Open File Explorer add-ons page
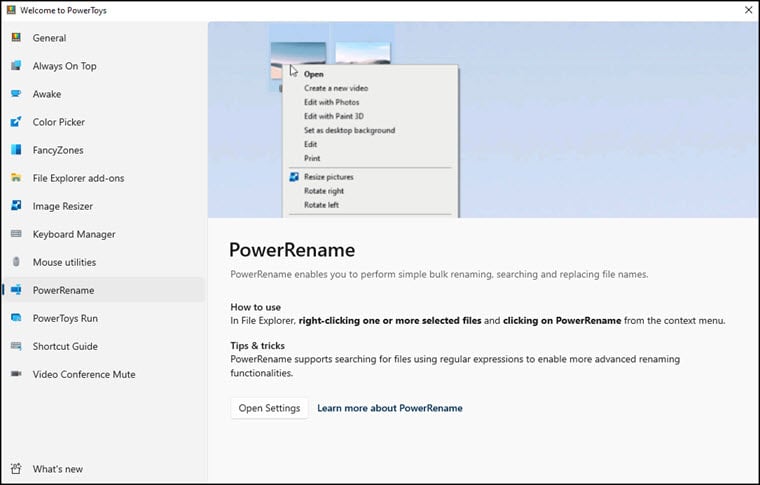This screenshot has width=760, height=485. [x=104, y=178]
